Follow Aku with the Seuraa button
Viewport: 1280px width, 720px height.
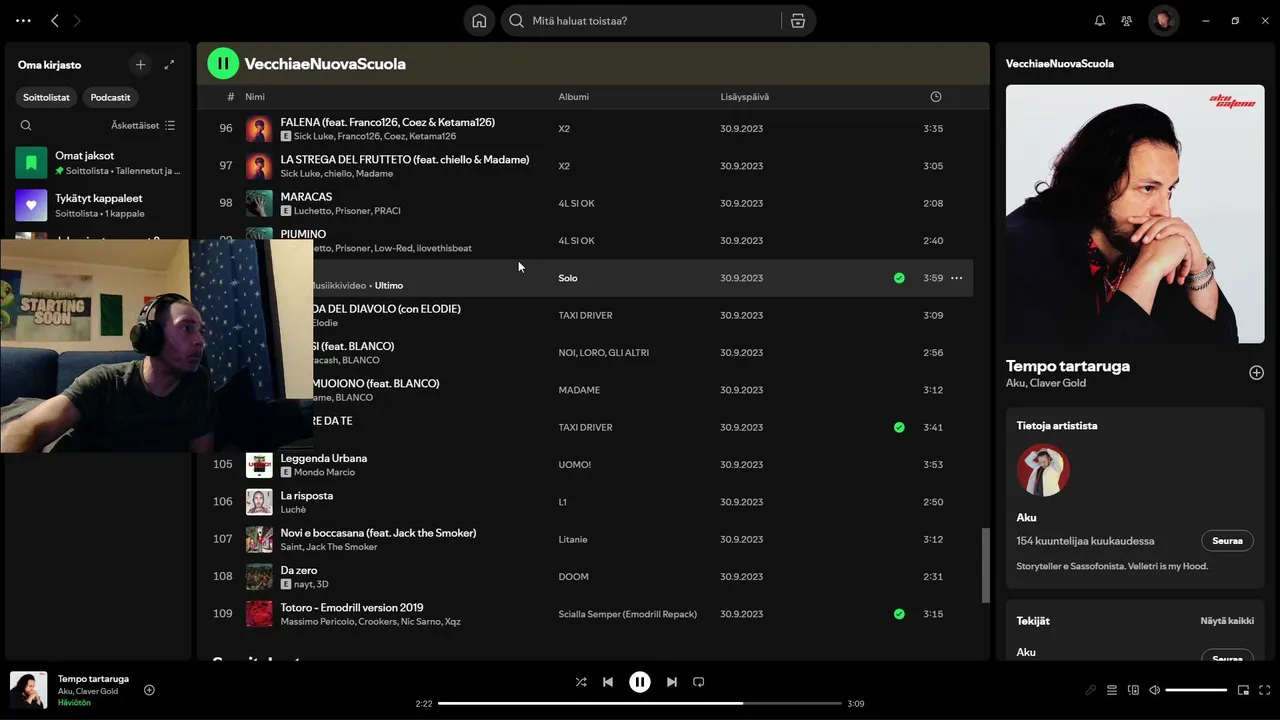click(x=1227, y=541)
